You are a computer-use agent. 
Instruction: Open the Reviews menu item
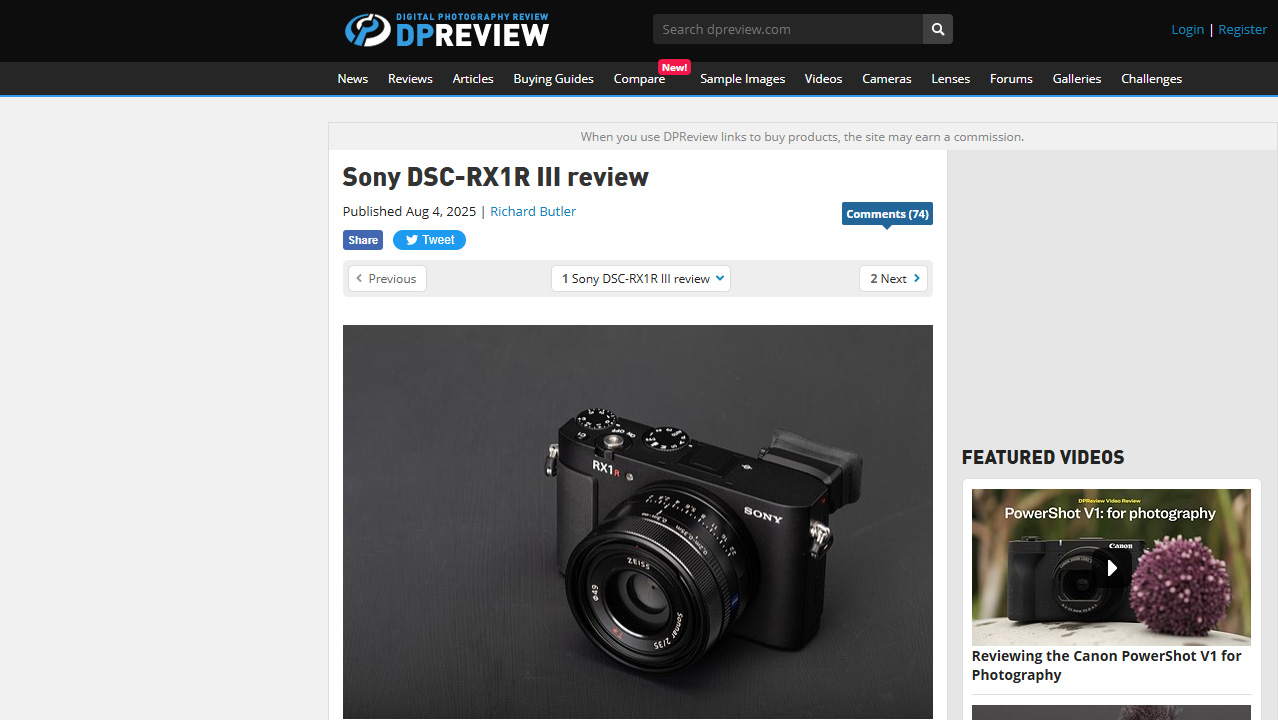(x=410, y=79)
